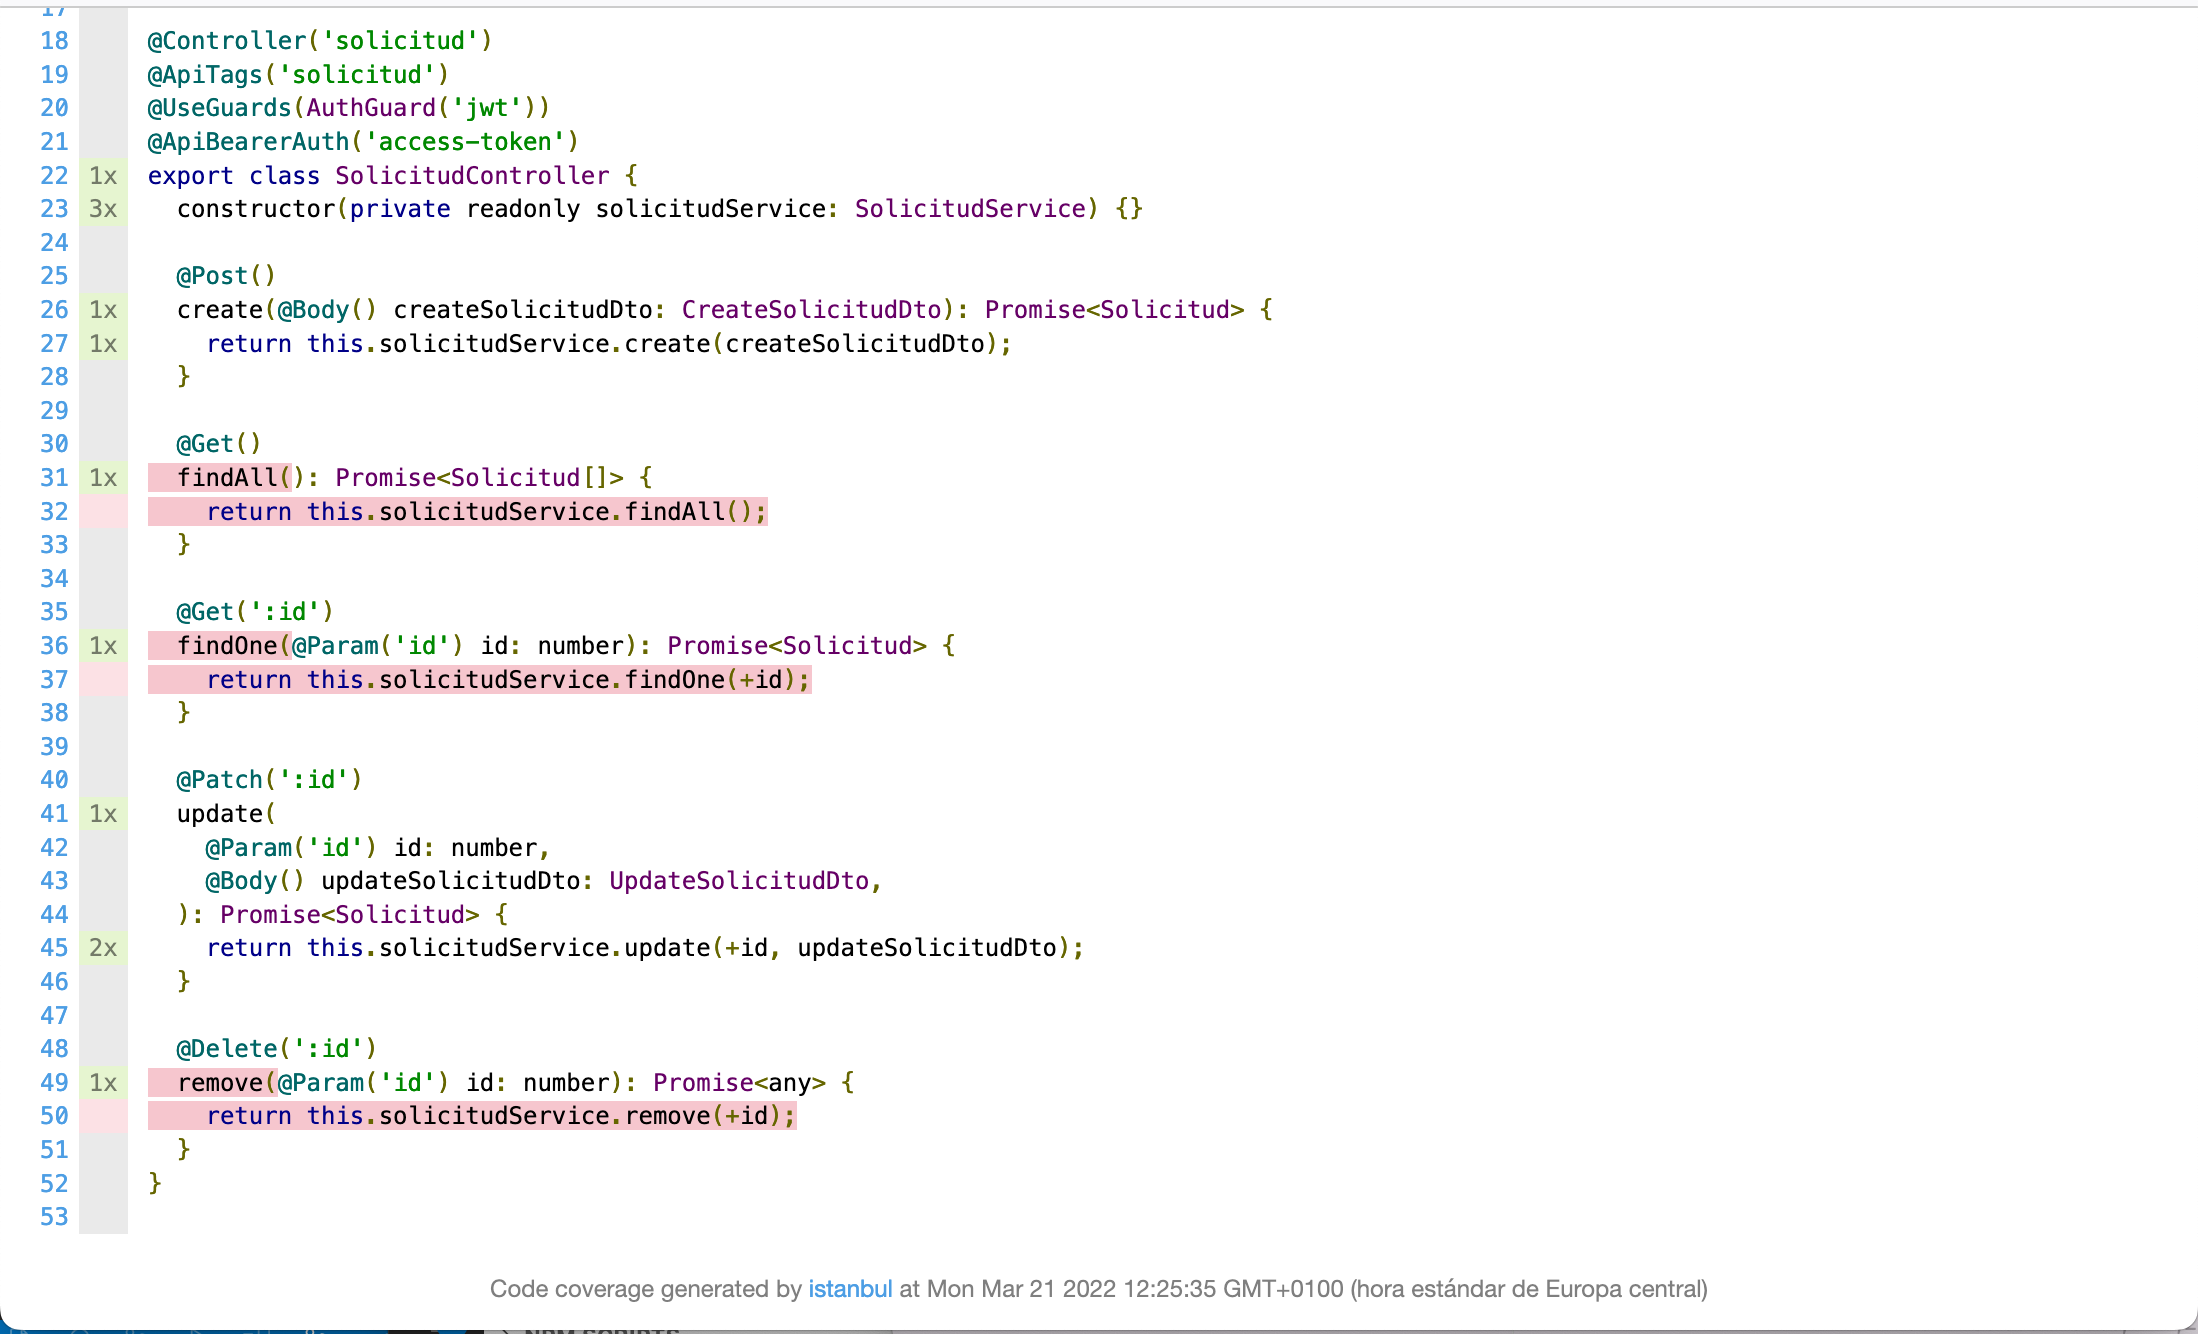This screenshot has height=1334, width=2198.
Task: Click the @Controller('solicitud') decorator
Action: 320,41
